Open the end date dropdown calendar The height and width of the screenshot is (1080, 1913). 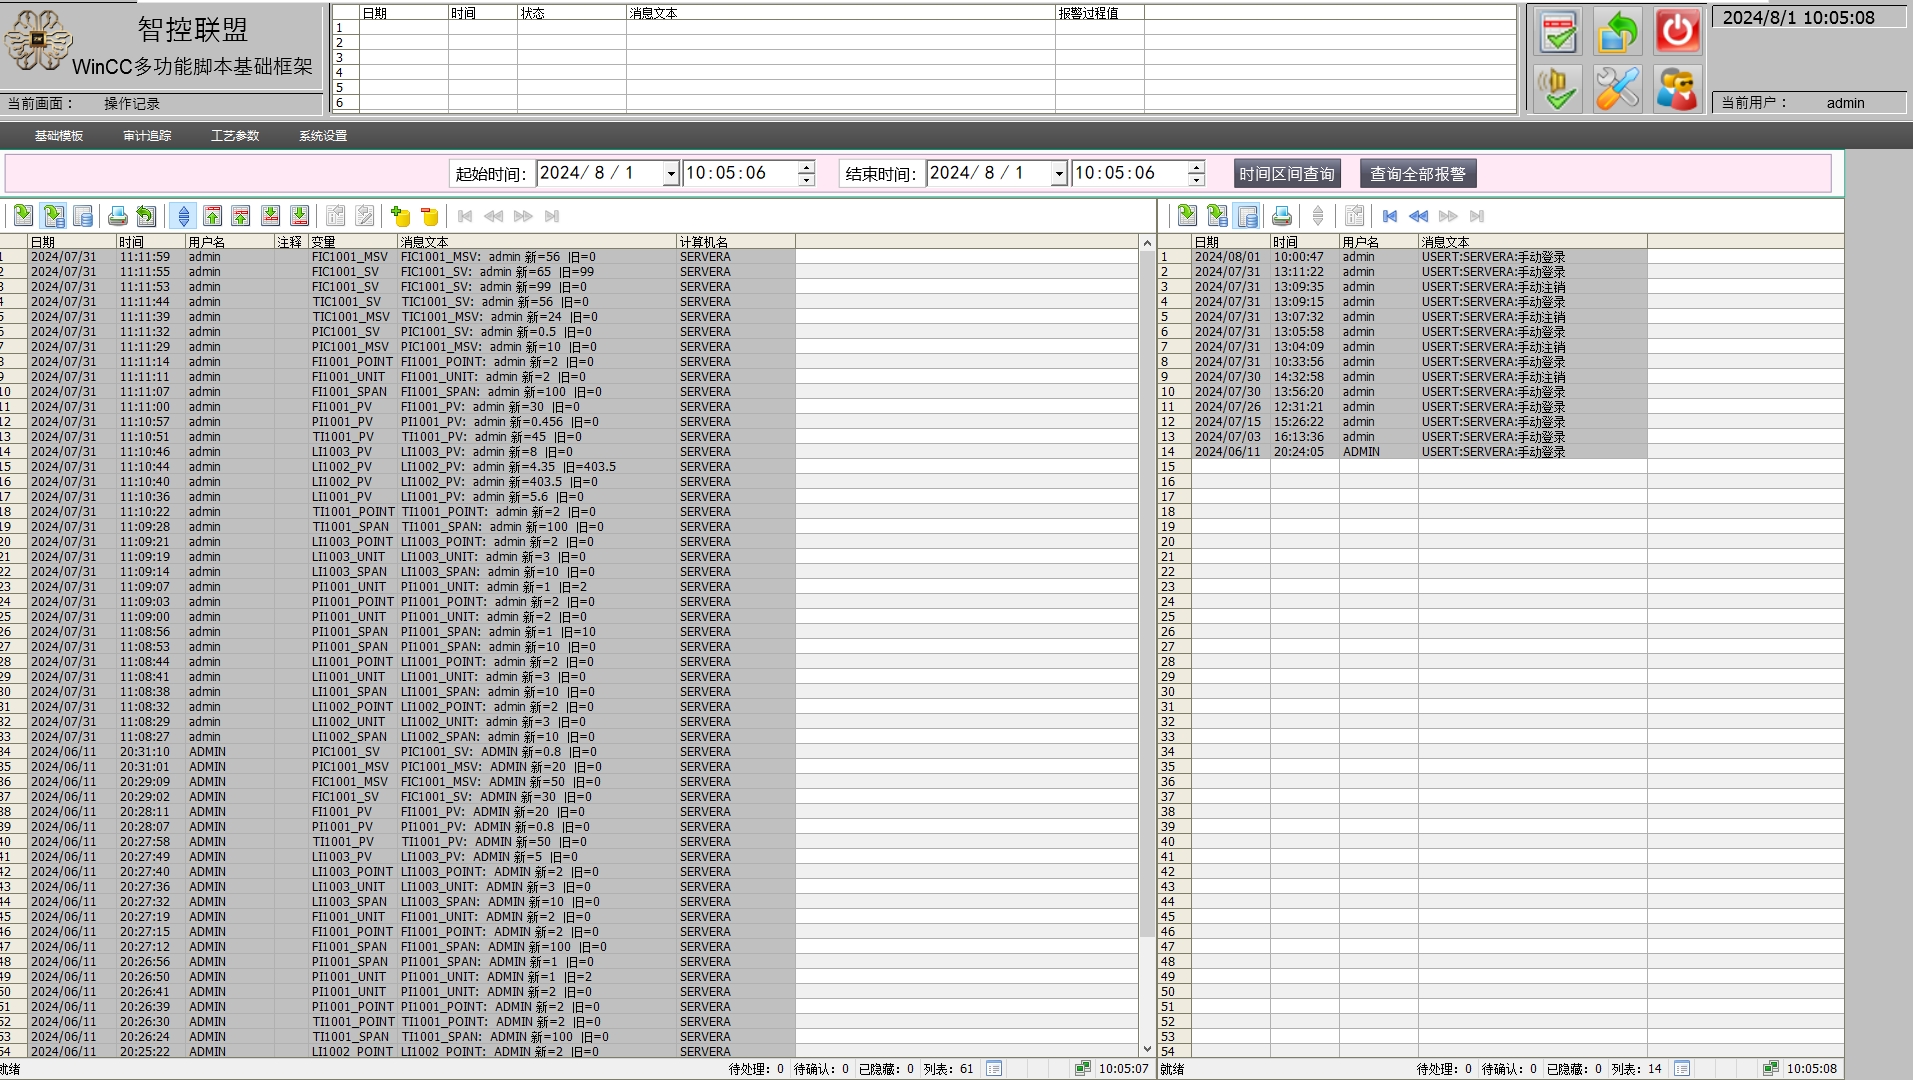pyautogui.click(x=1058, y=174)
